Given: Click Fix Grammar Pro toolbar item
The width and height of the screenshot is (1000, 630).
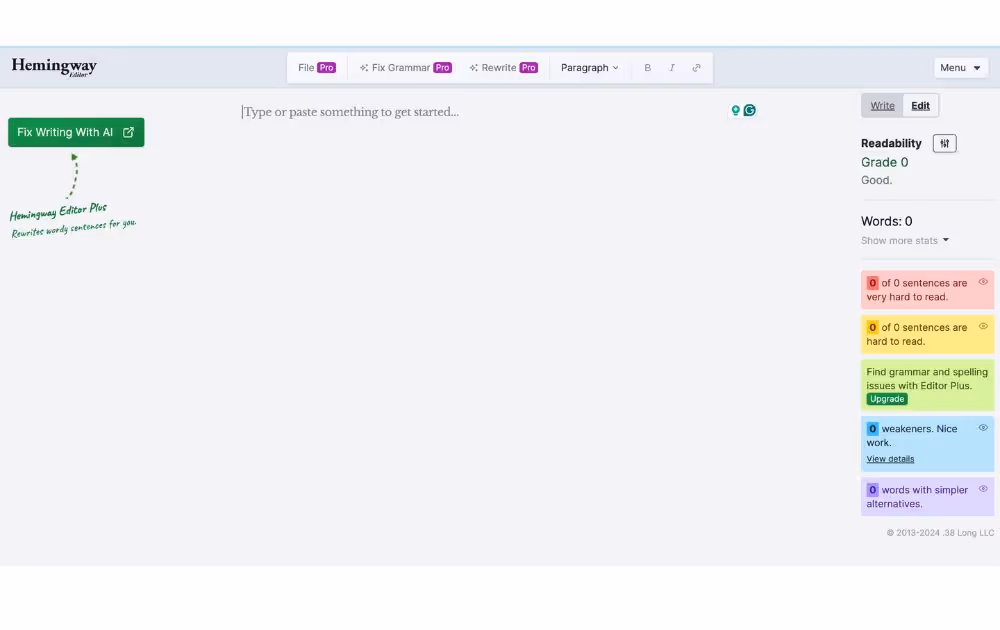Looking at the screenshot, I should click(406, 68).
